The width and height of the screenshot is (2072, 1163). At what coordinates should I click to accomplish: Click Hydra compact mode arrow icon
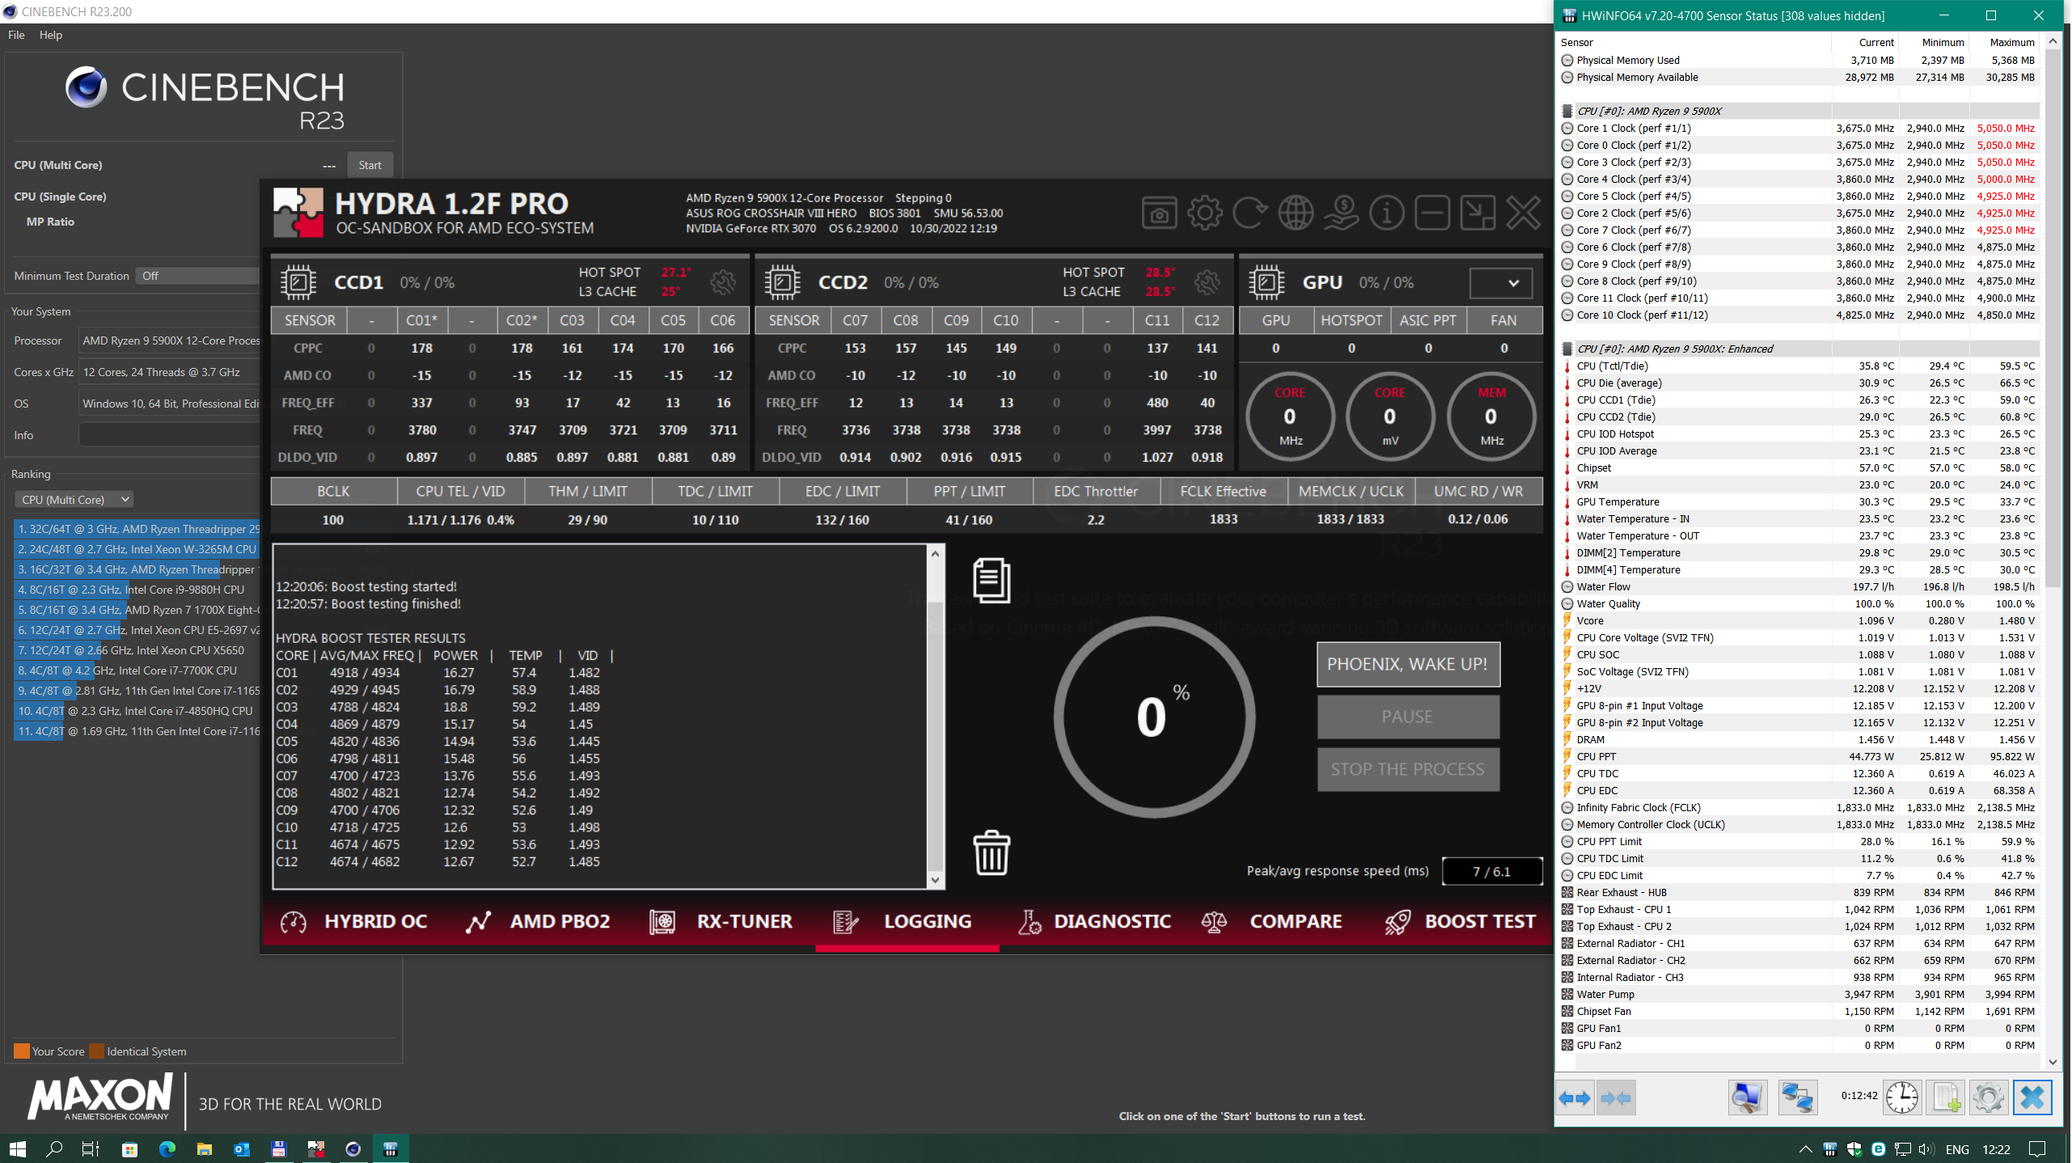coord(1478,213)
